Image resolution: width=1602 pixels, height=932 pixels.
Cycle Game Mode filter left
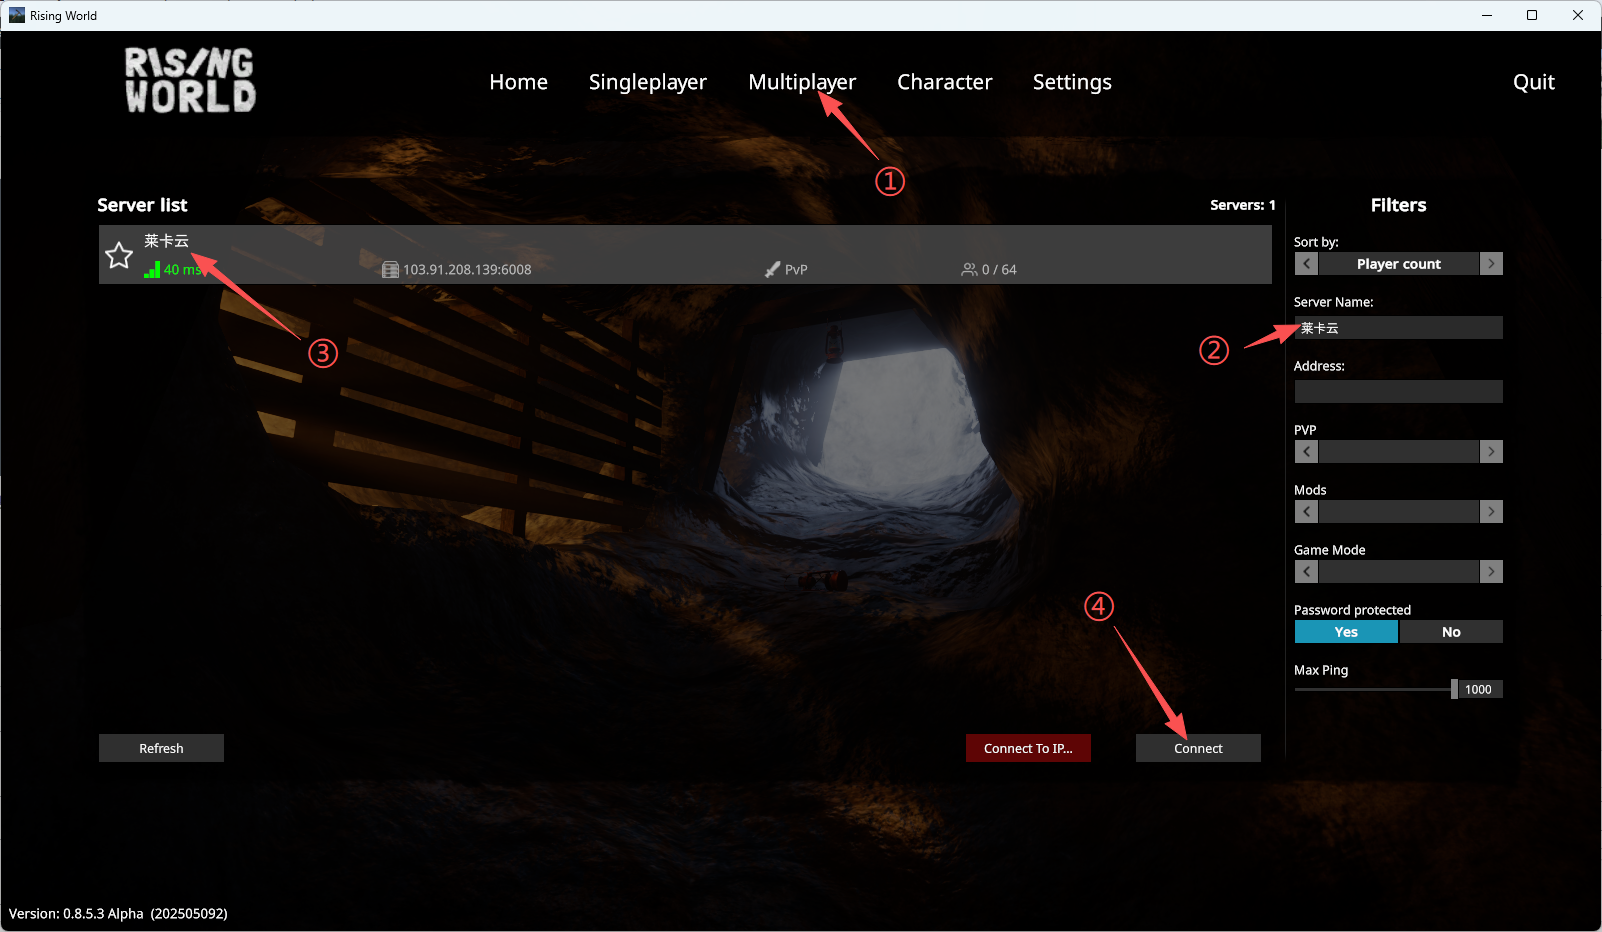1306,572
